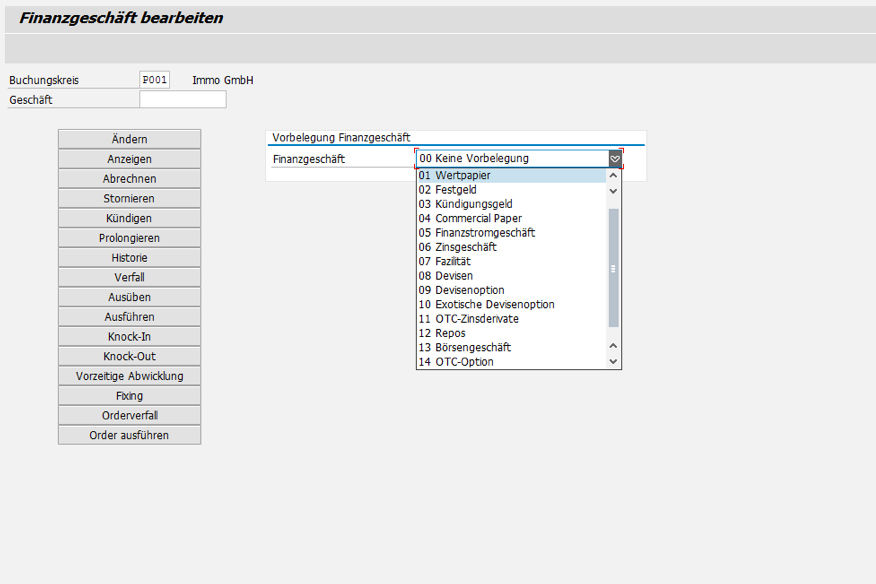Screen dimensions: 876x584
Task: Click the Prolongieren button
Action: pyautogui.click(x=129, y=238)
